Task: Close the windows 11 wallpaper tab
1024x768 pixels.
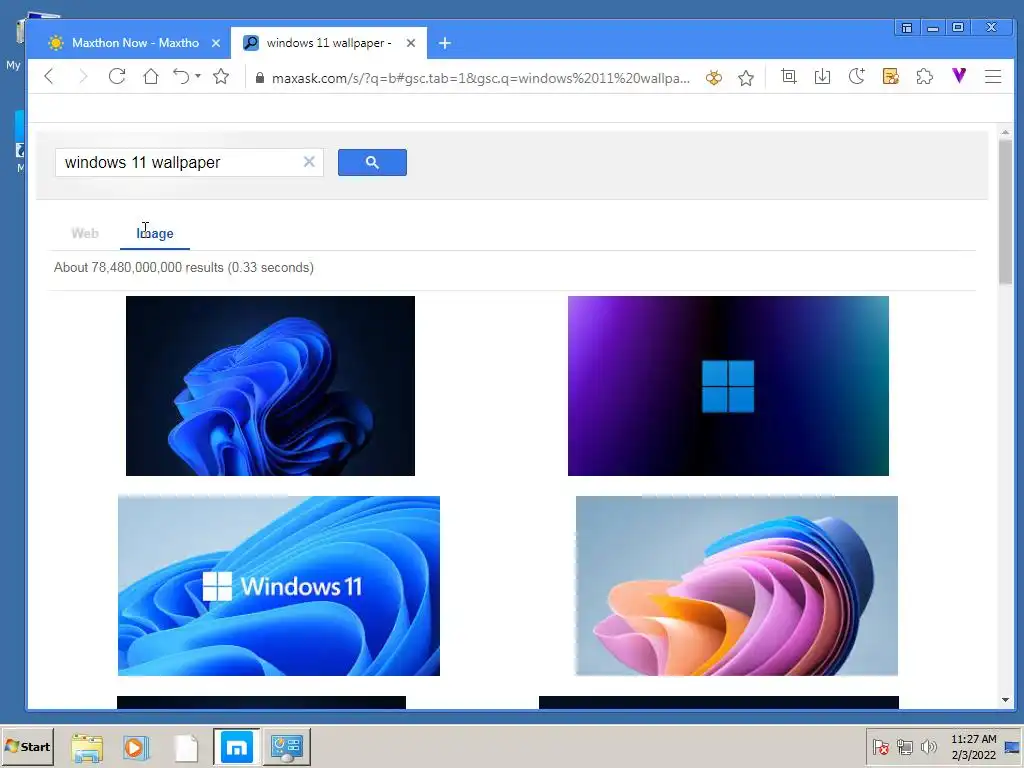Action: pos(411,43)
